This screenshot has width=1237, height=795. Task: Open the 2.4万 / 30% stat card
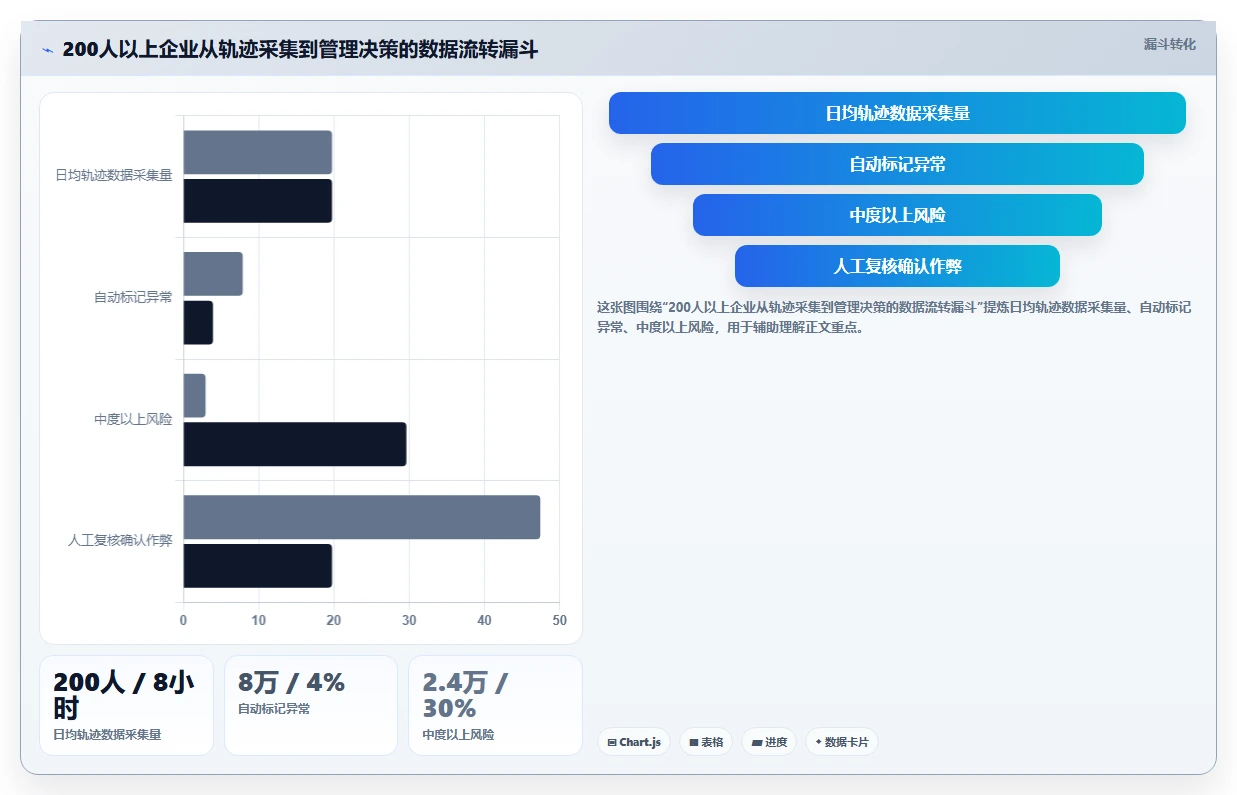pyautogui.click(x=495, y=705)
